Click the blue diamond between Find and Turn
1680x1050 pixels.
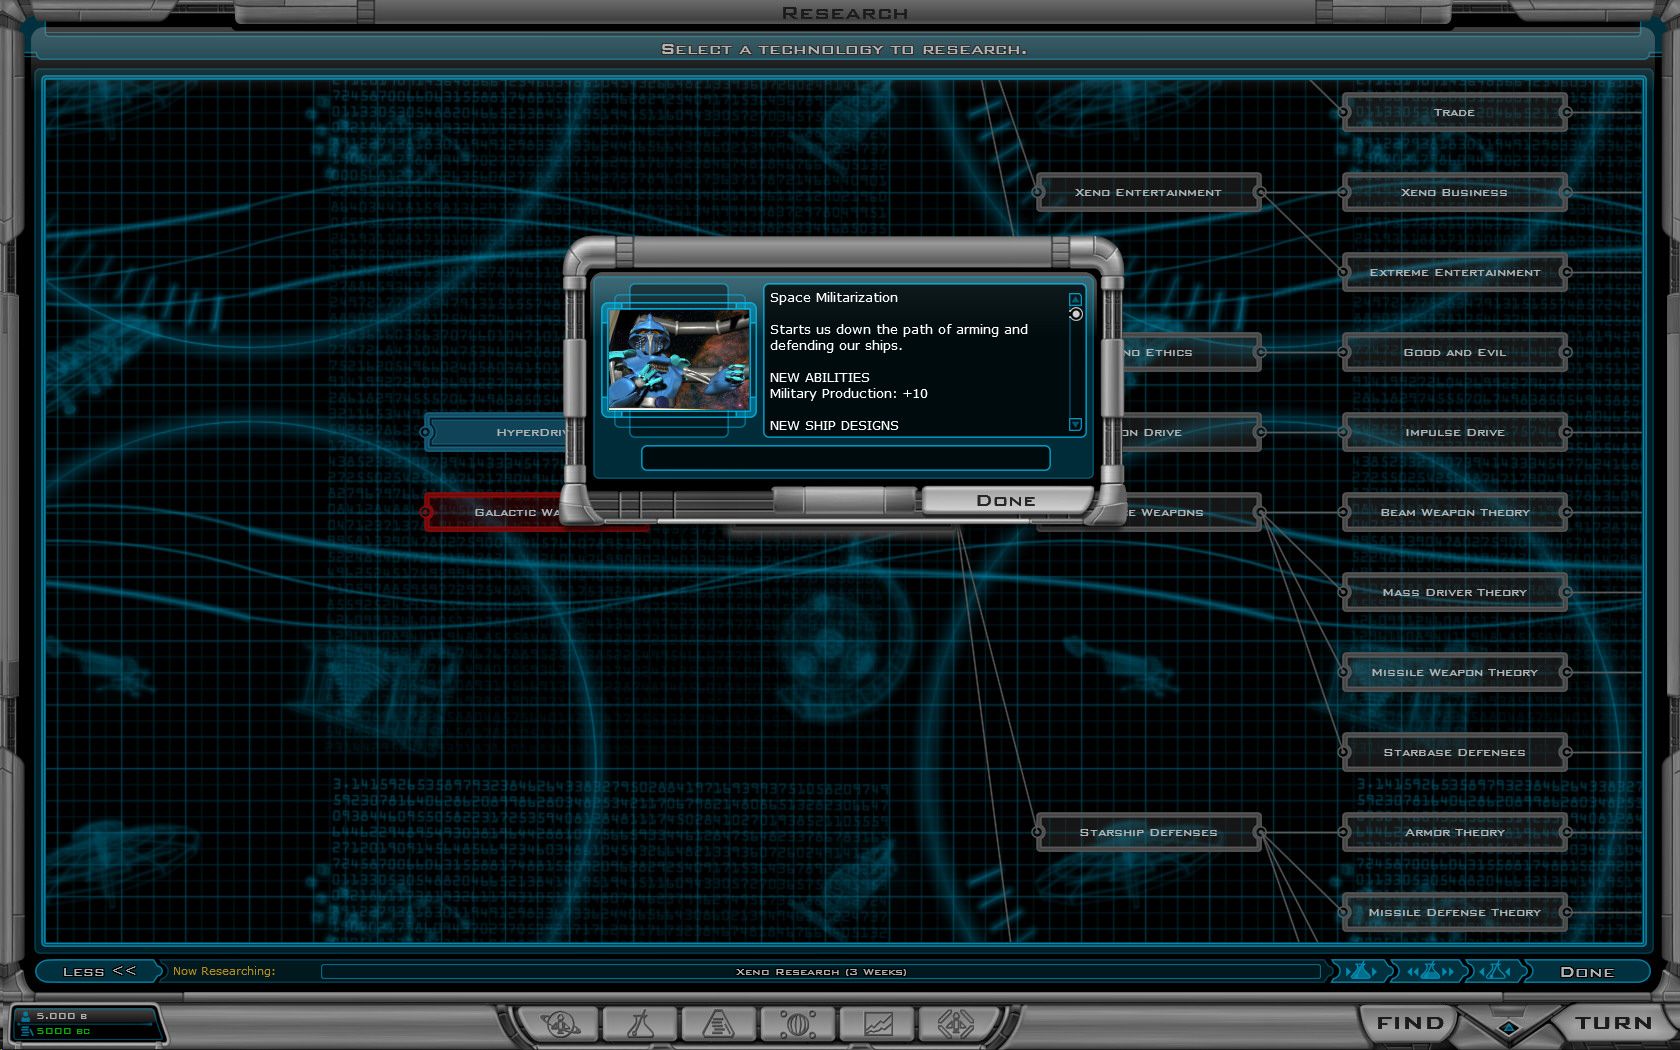(1509, 1027)
